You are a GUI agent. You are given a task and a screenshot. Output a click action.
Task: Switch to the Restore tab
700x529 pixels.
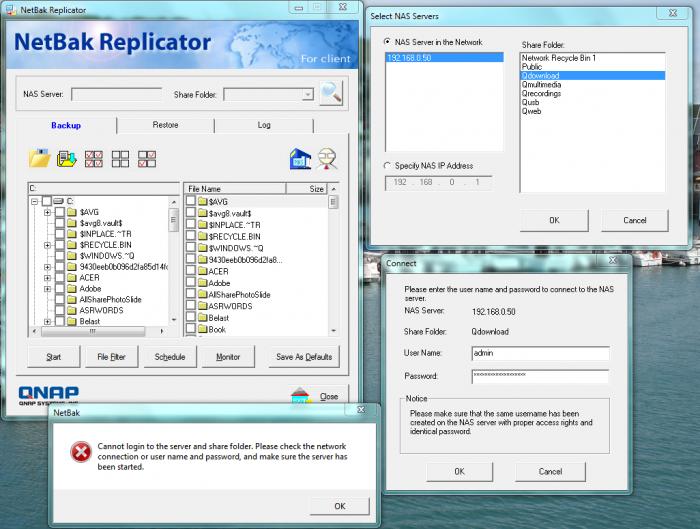[x=165, y=125]
